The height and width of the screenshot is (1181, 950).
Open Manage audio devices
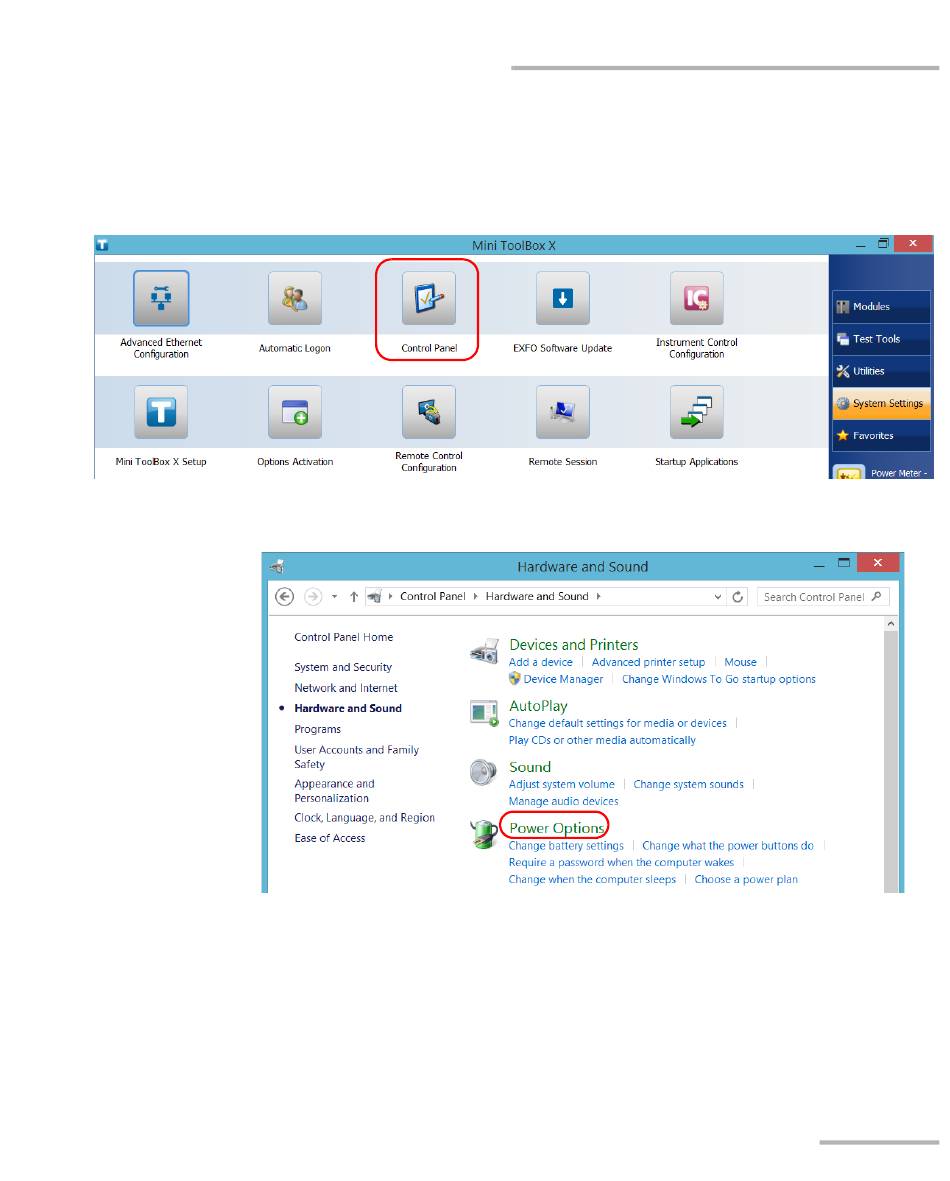point(563,801)
